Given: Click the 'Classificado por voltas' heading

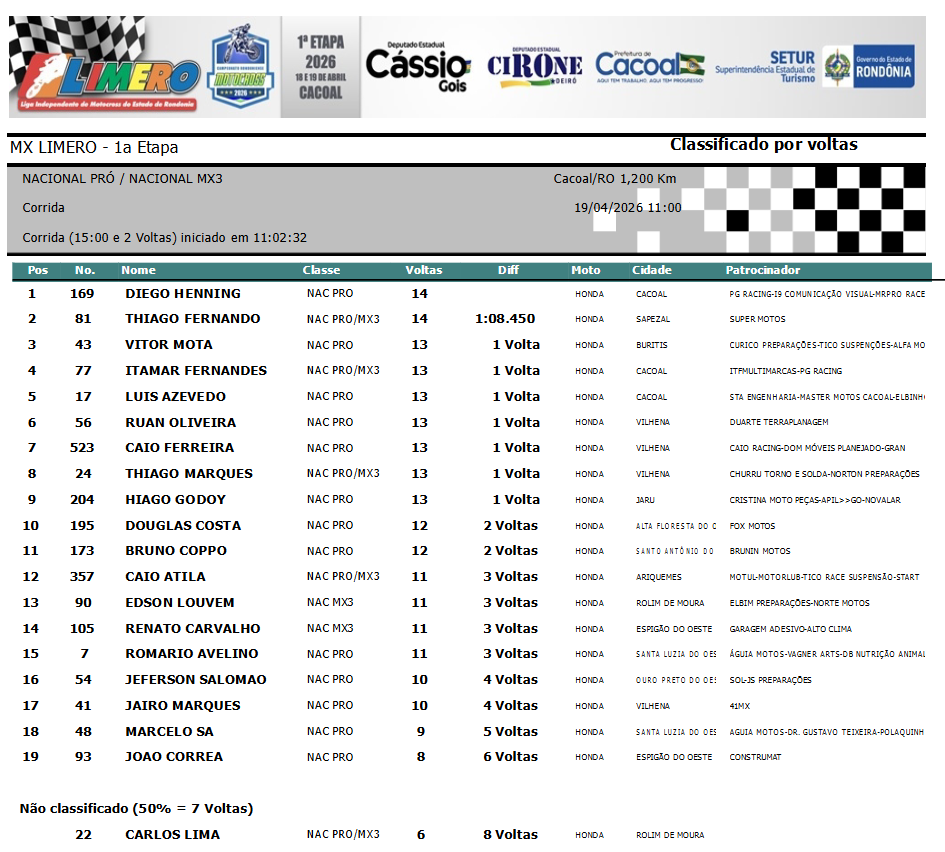Looking at the screenshot, I should tap(763, 145).
